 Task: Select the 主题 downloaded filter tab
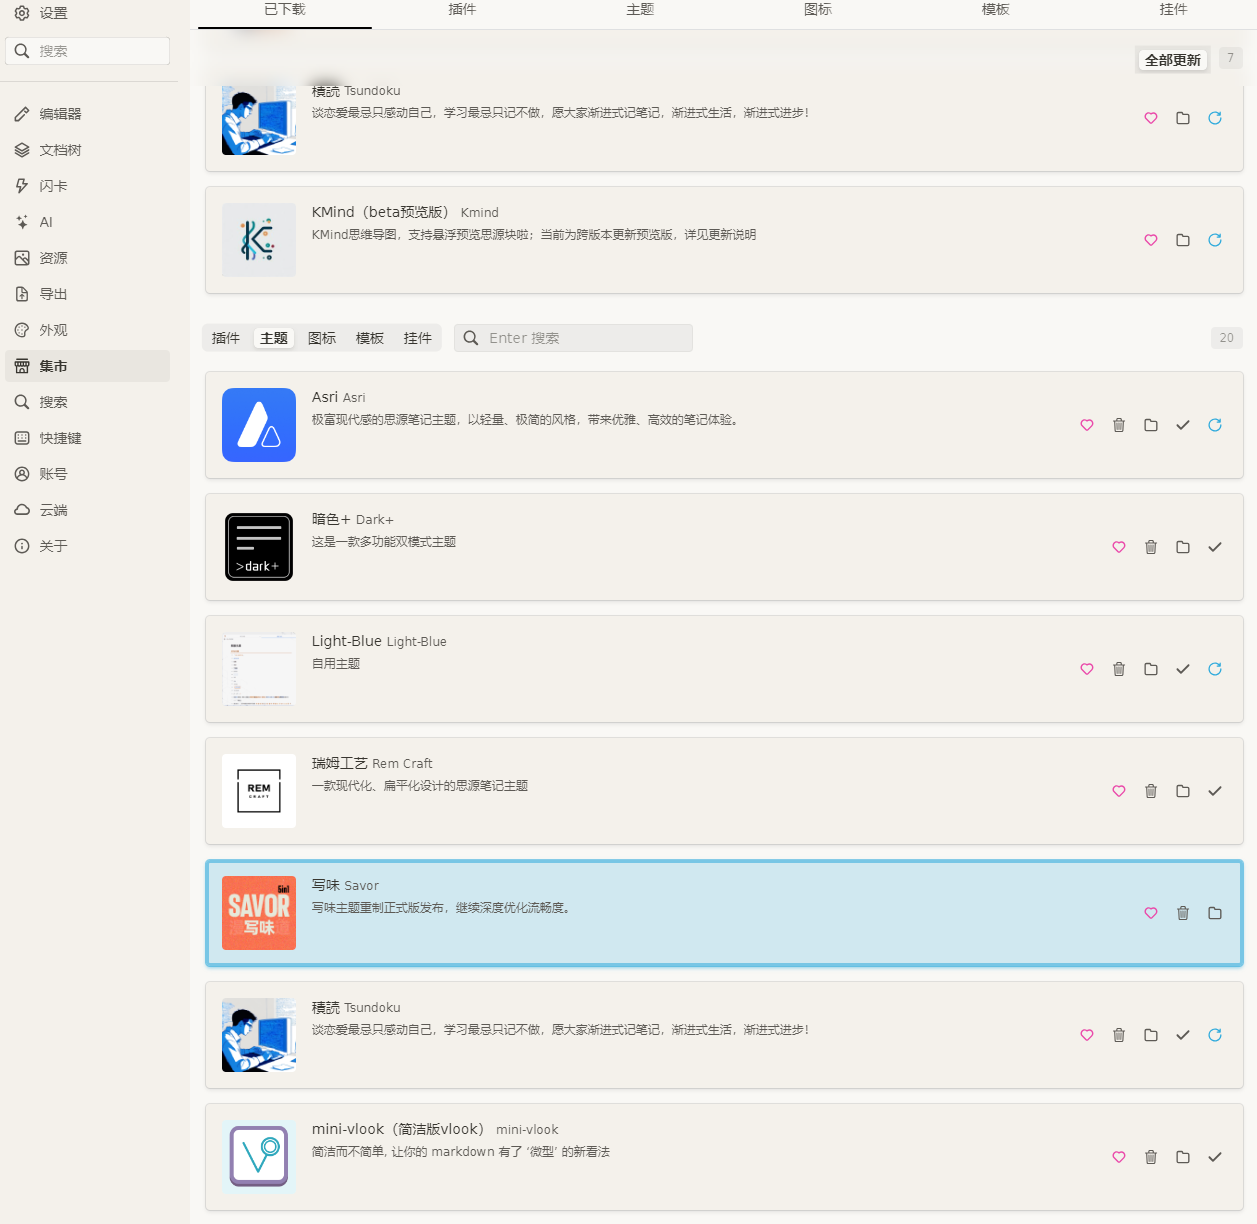click(x=274, y=338)
